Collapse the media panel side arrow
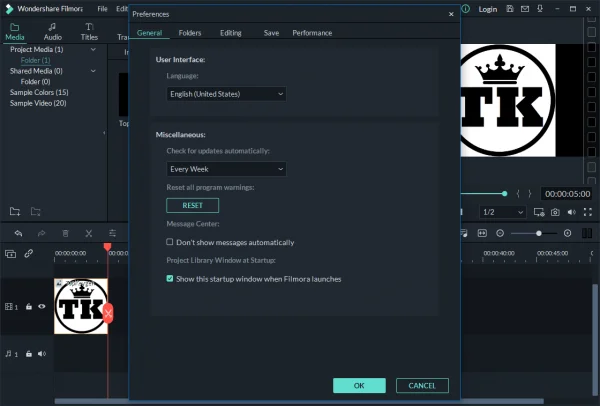Image resolution: width=600 pixels, height=406 pixels. coord(104,133)
